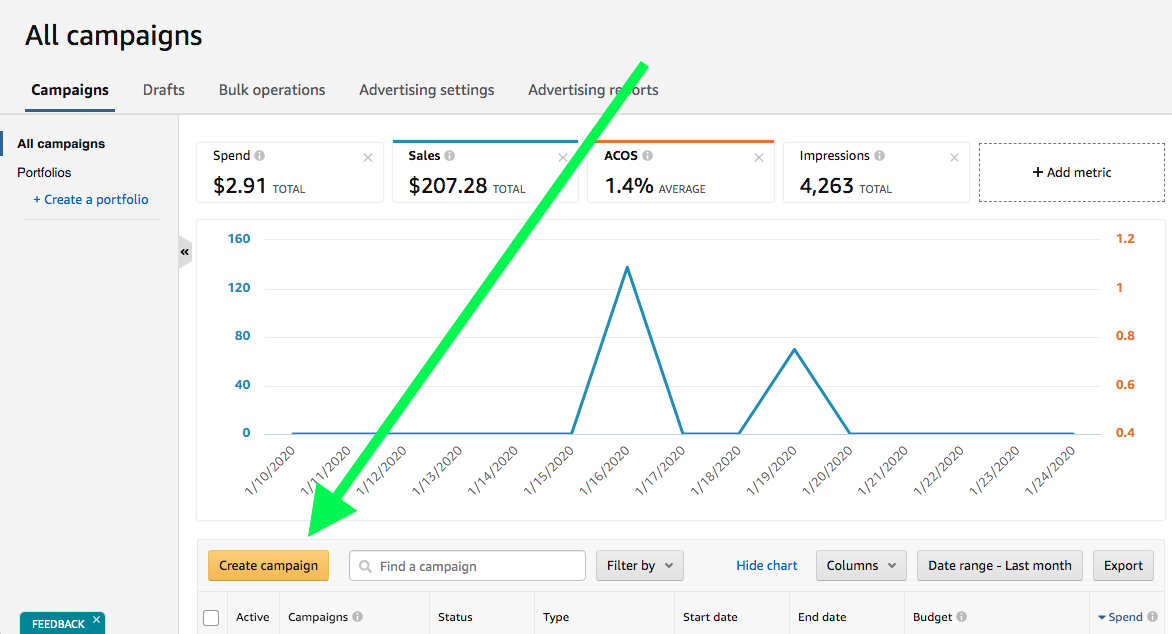Remove the Spend metric card
This screenshot has width=1172, height=634.
[x=368, y=157]
